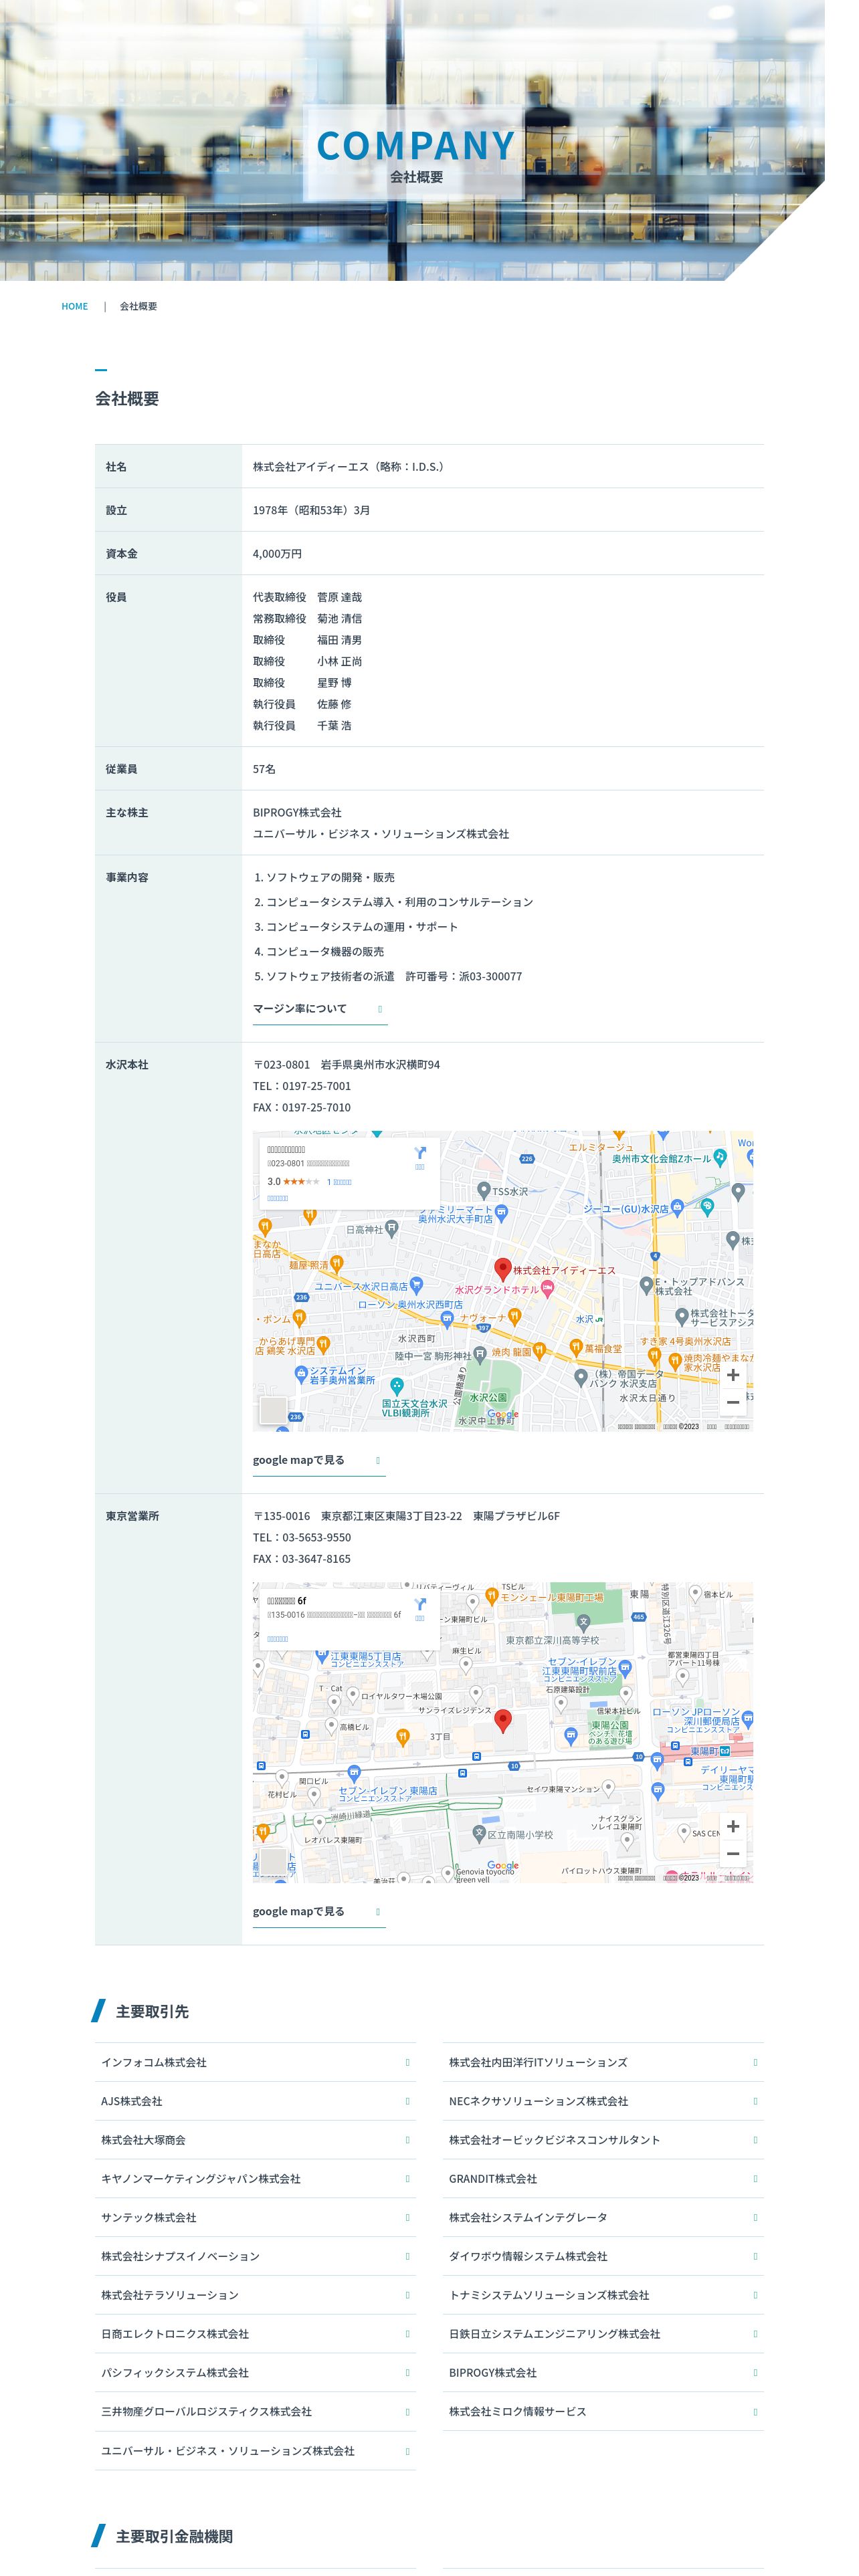The height and width of the screenshot is (2576, 859).
Task: Click the 東陽町 metro station icon
Action: tap(725, 1751)
